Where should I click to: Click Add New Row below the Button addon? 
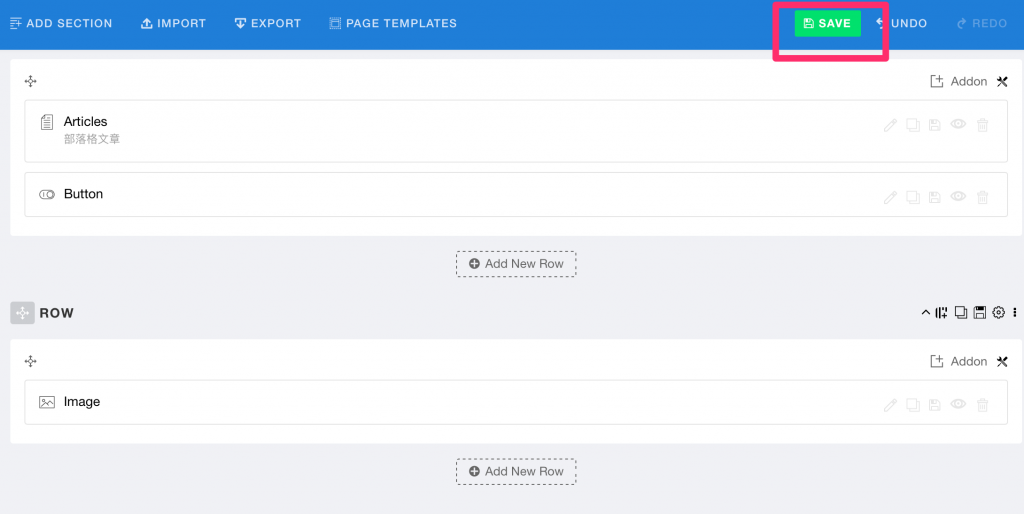[516, 264]
